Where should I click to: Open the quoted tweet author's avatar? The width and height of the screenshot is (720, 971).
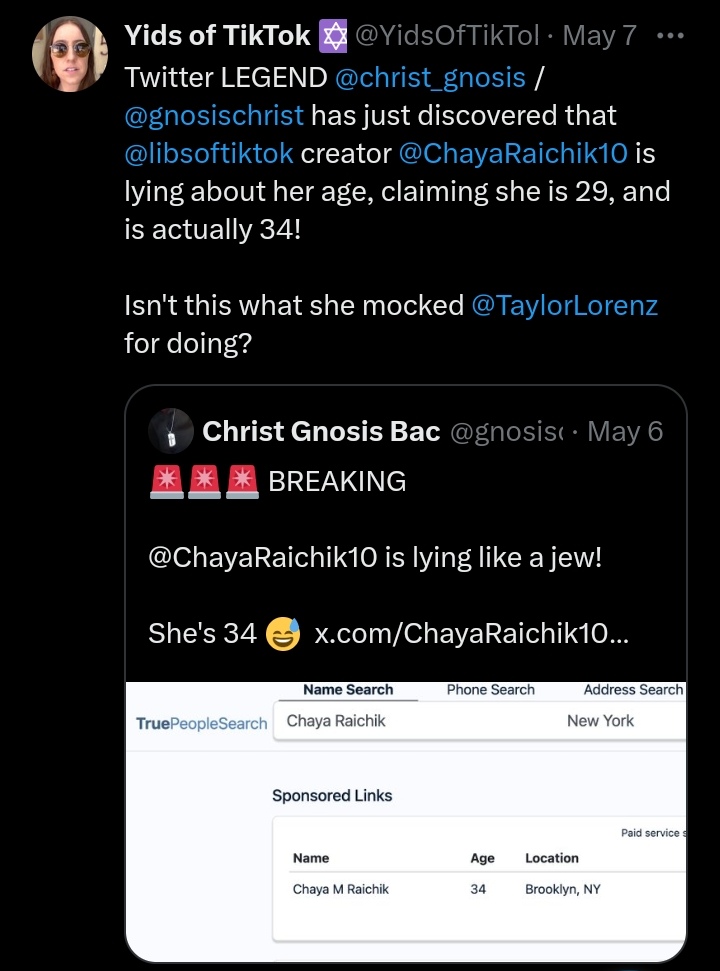[171, 431]
